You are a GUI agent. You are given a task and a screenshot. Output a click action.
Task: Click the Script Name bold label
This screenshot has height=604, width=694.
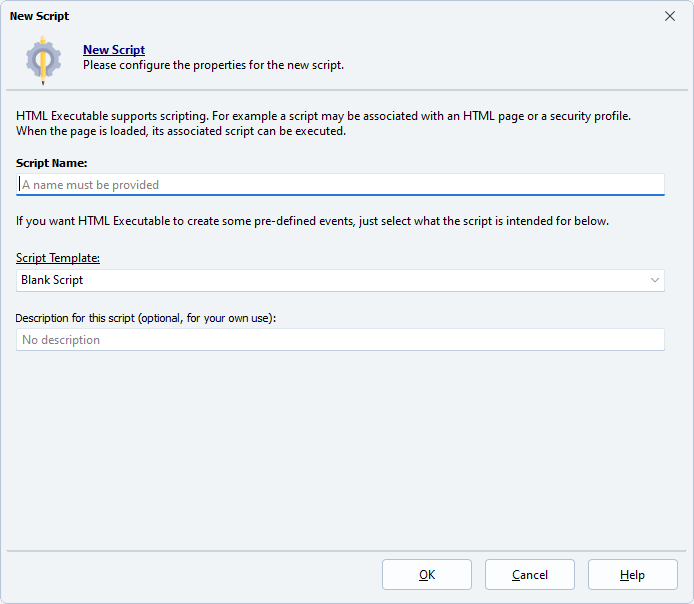pyautogui.click(x=52, y=162)
